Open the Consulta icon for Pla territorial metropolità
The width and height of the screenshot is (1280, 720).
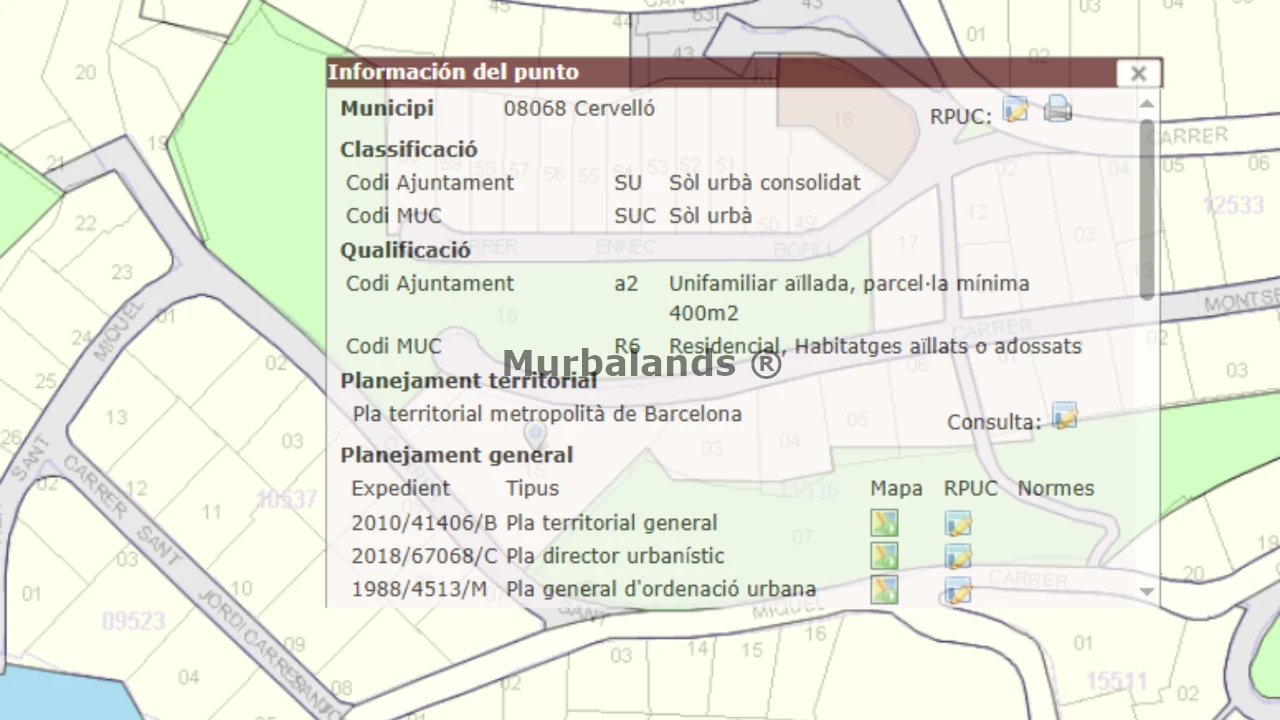pyautogui.click(x=1064, y=417)
